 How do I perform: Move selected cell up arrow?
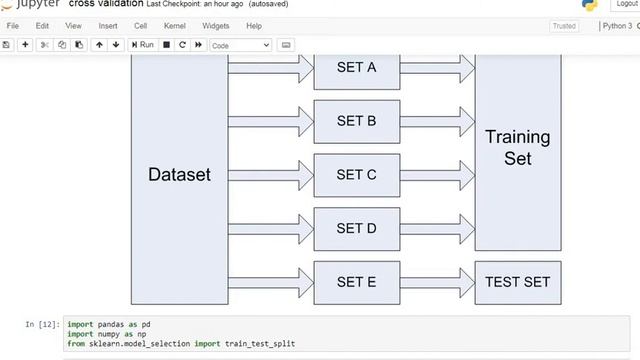pos(99,45)
